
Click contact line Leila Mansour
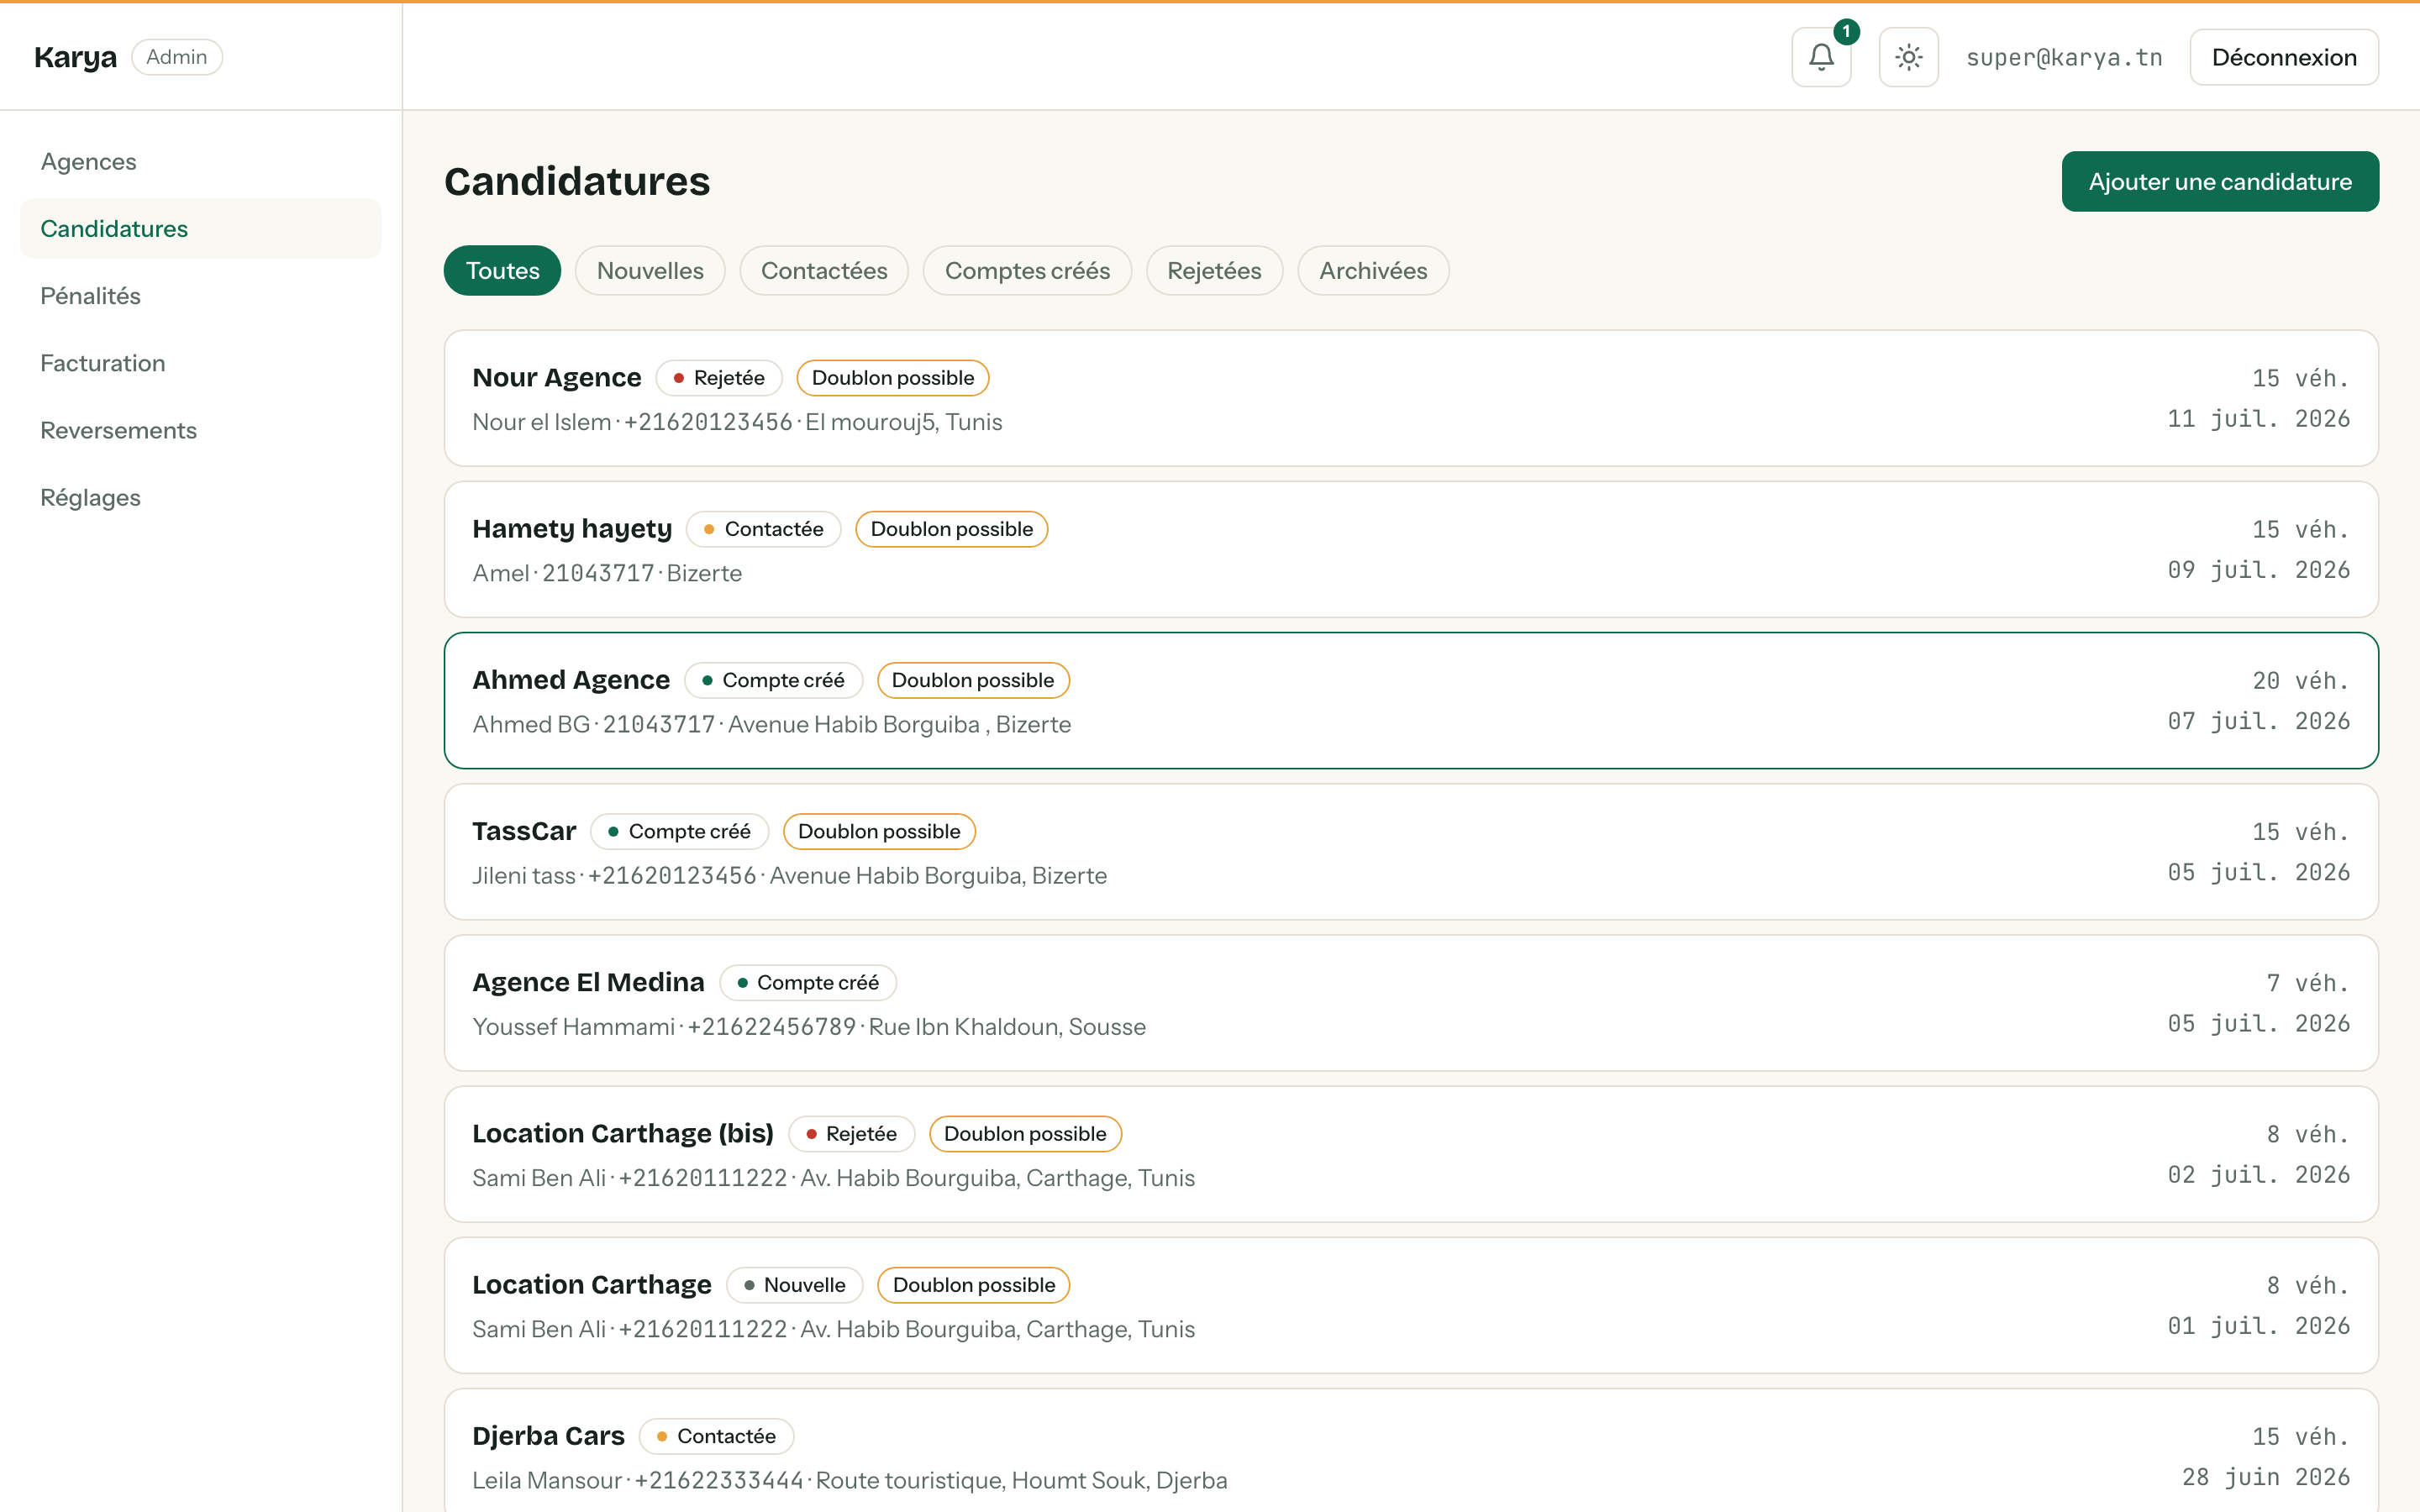849,1480
